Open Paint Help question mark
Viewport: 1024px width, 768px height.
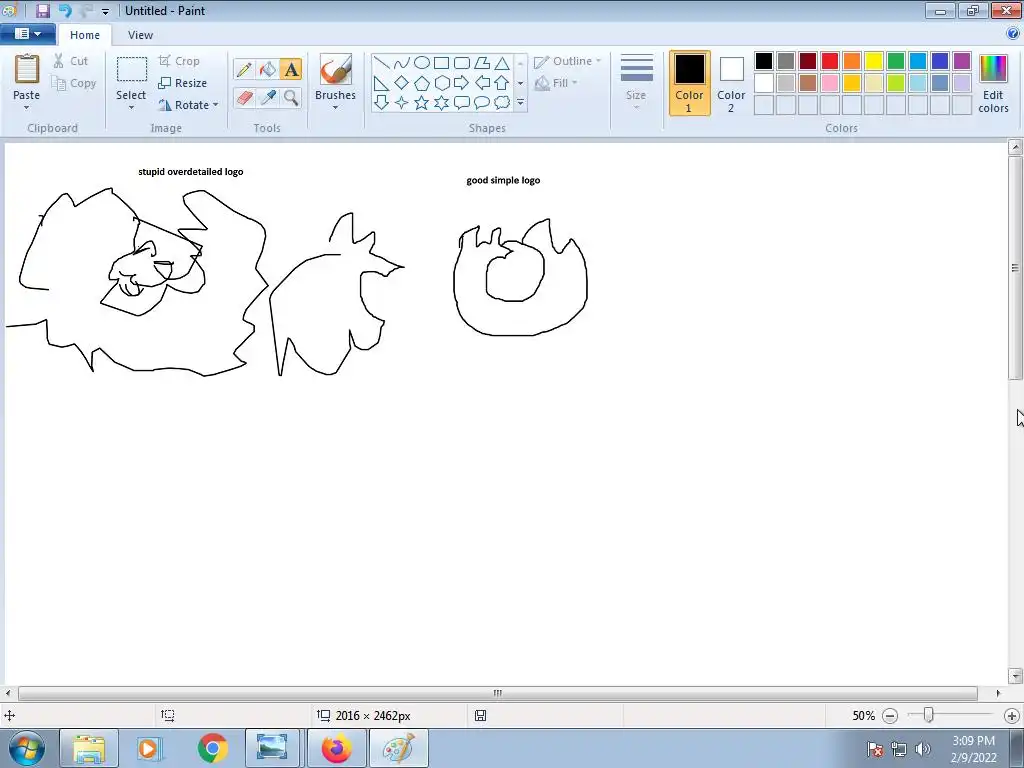[1013, 33]
